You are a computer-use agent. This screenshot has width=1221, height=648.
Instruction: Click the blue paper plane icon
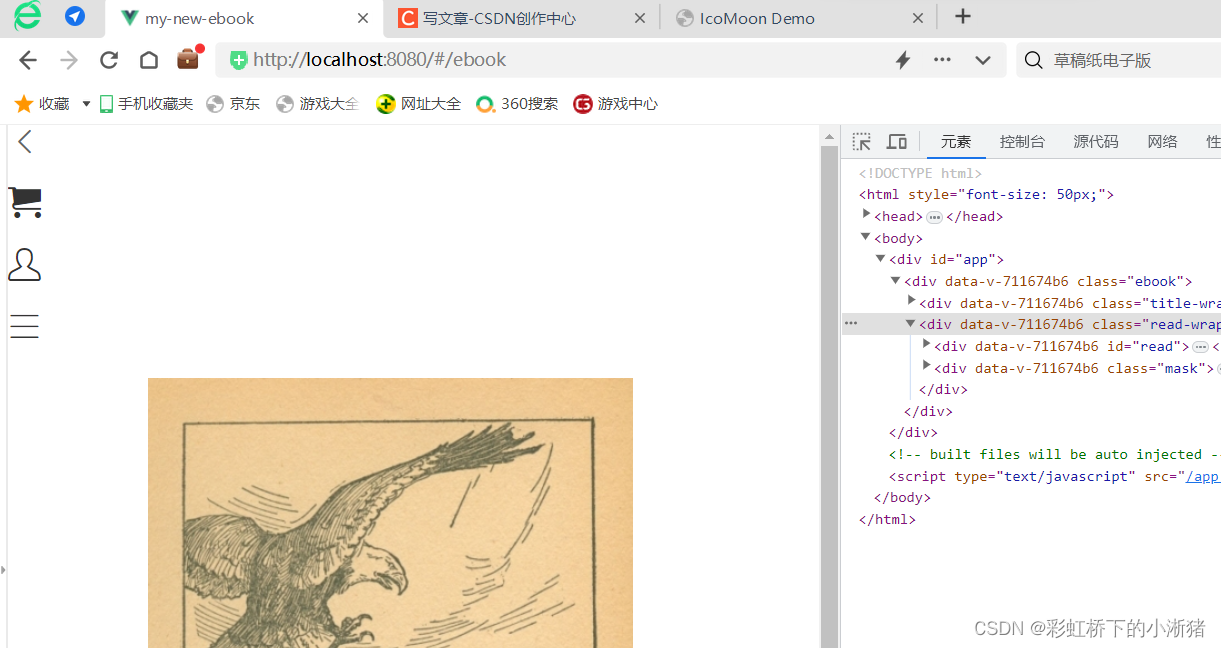[74, 17]
